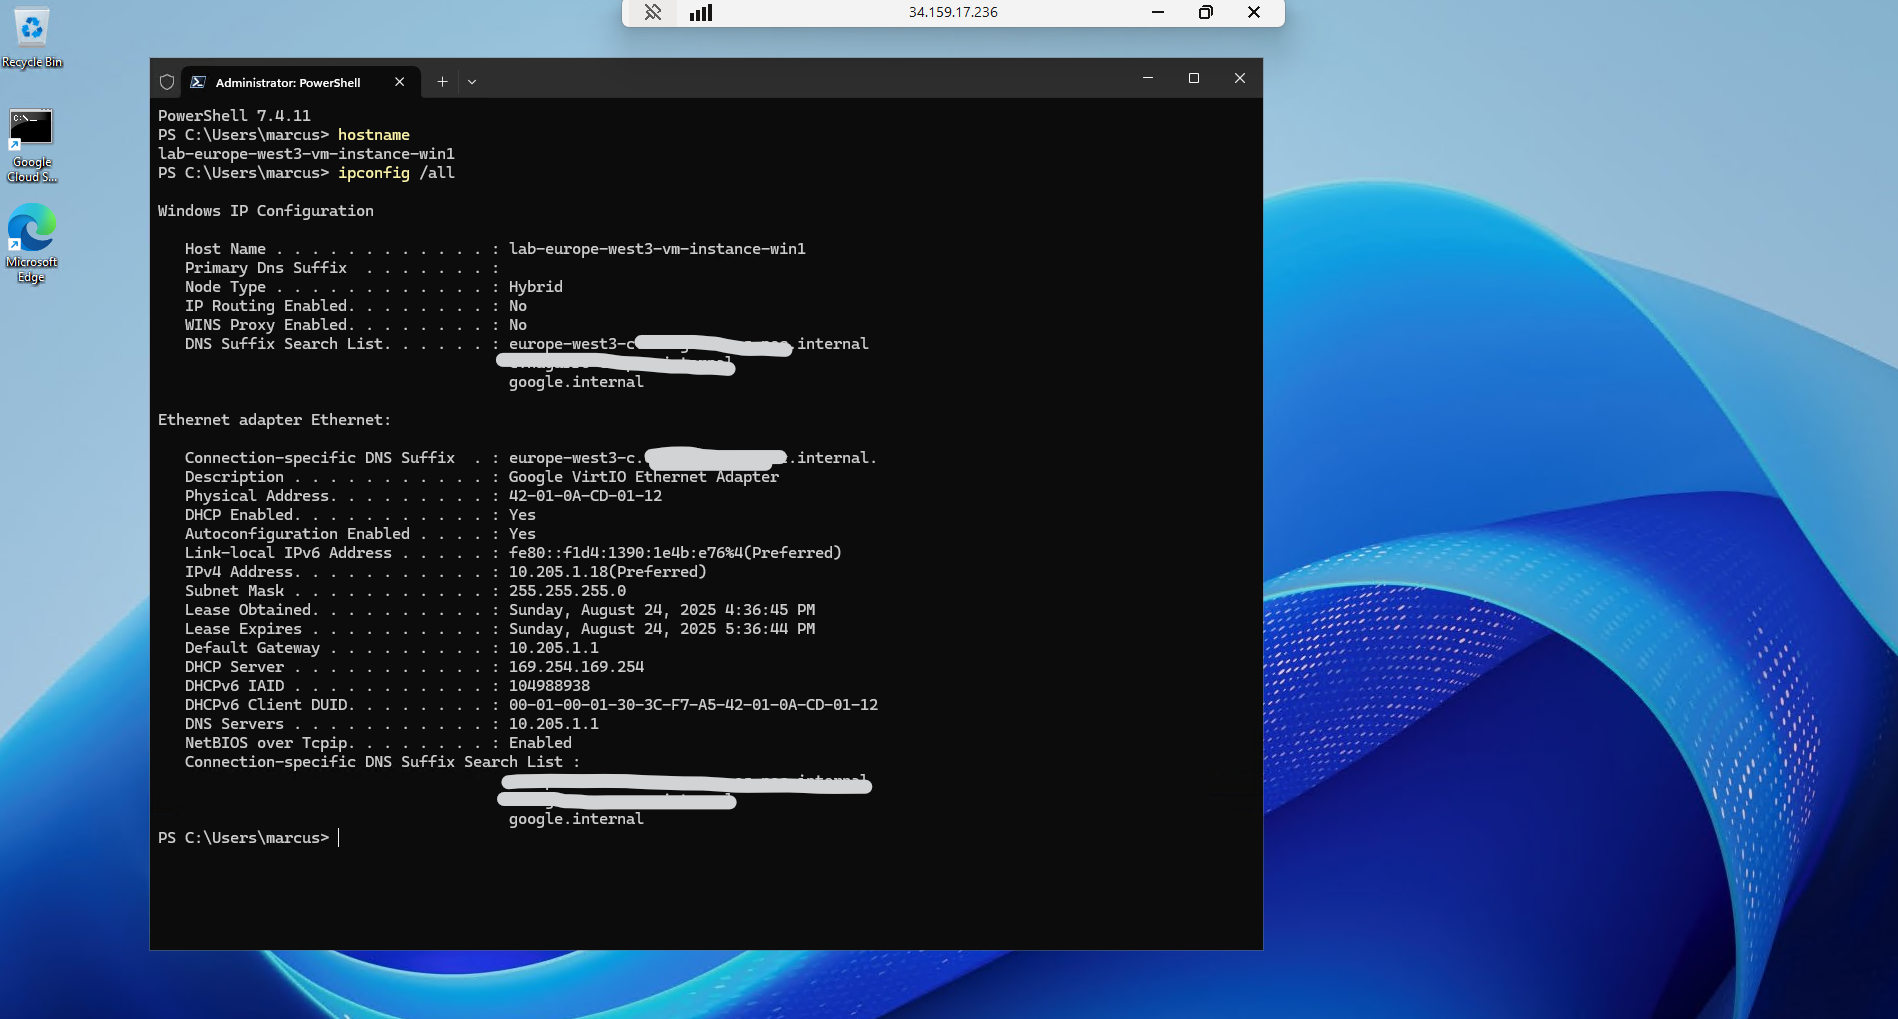Check connection signal strength icon
This screenshot has height=1019, width=1898.
[x=701, y=12]
